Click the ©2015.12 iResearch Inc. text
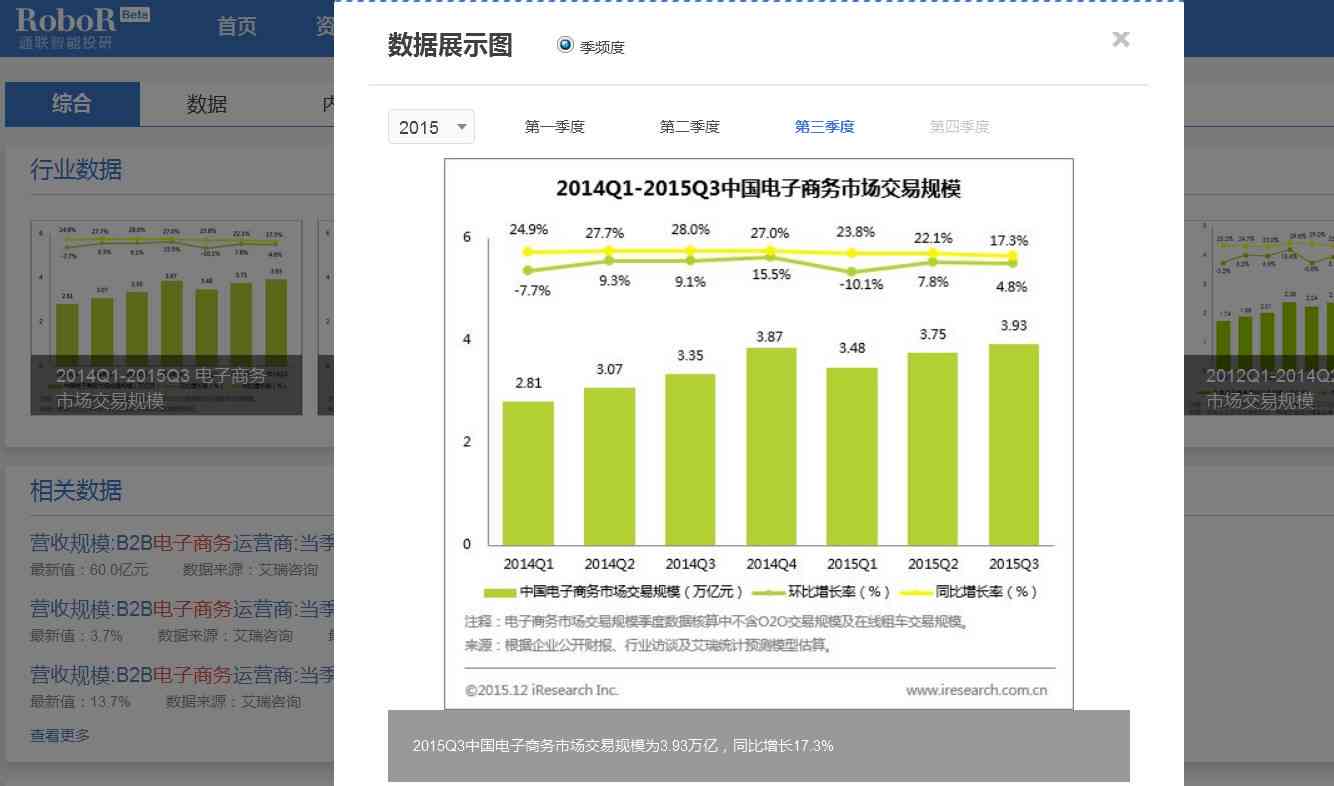The height and width of the screenshot is (786, 1334). coord(542,690)
